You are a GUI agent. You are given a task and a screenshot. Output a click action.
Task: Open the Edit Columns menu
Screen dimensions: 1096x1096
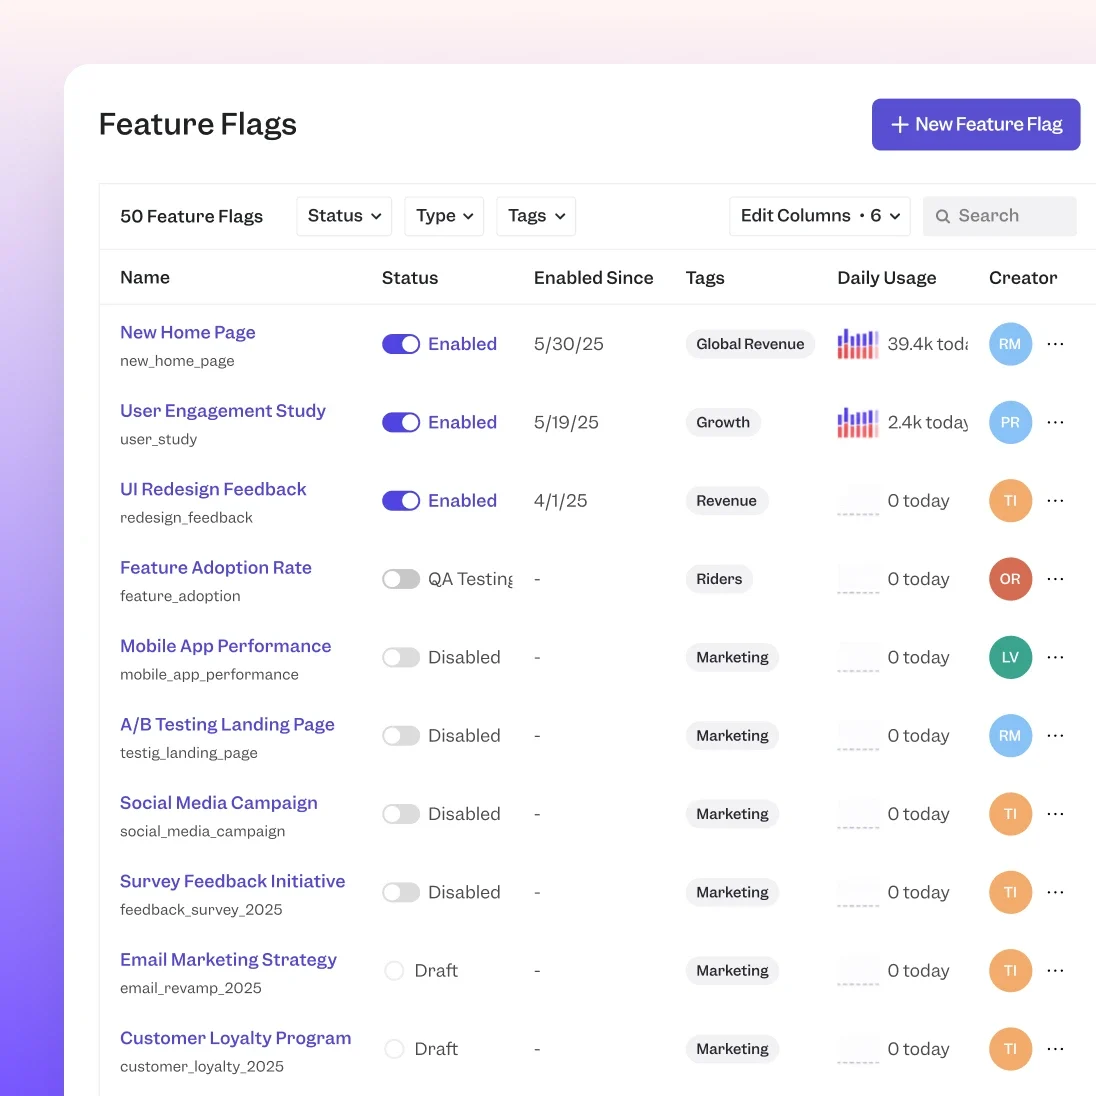pos(819,216)
